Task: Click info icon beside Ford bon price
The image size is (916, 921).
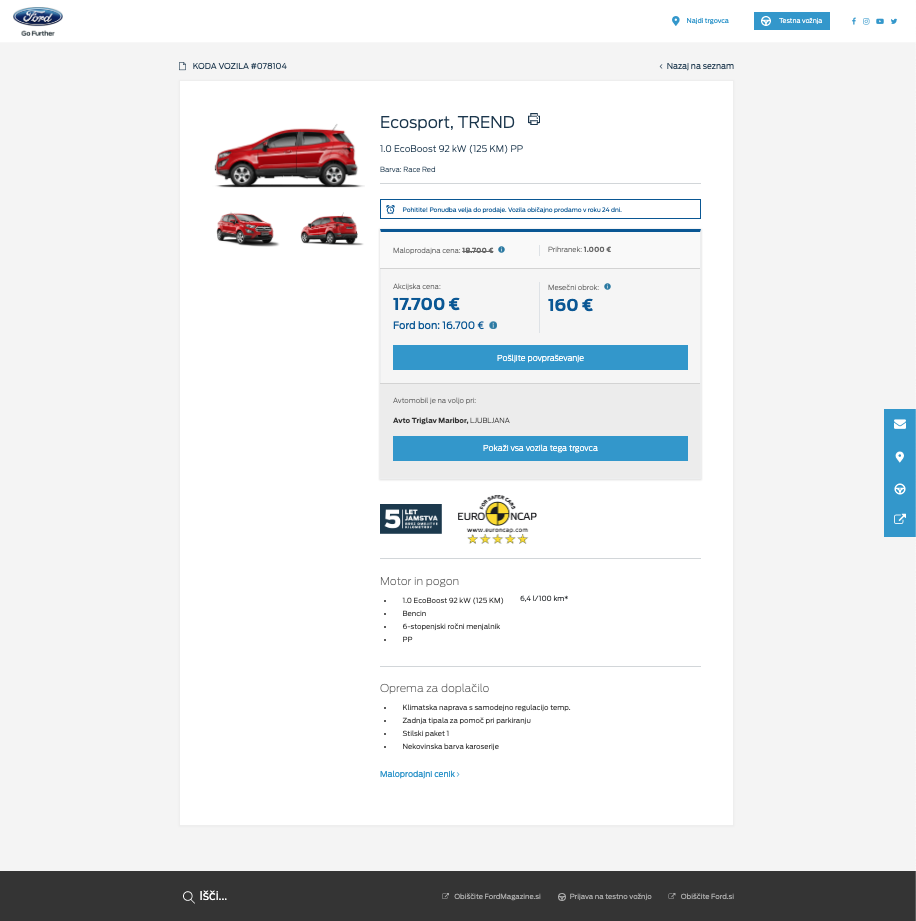Action: 494,325
